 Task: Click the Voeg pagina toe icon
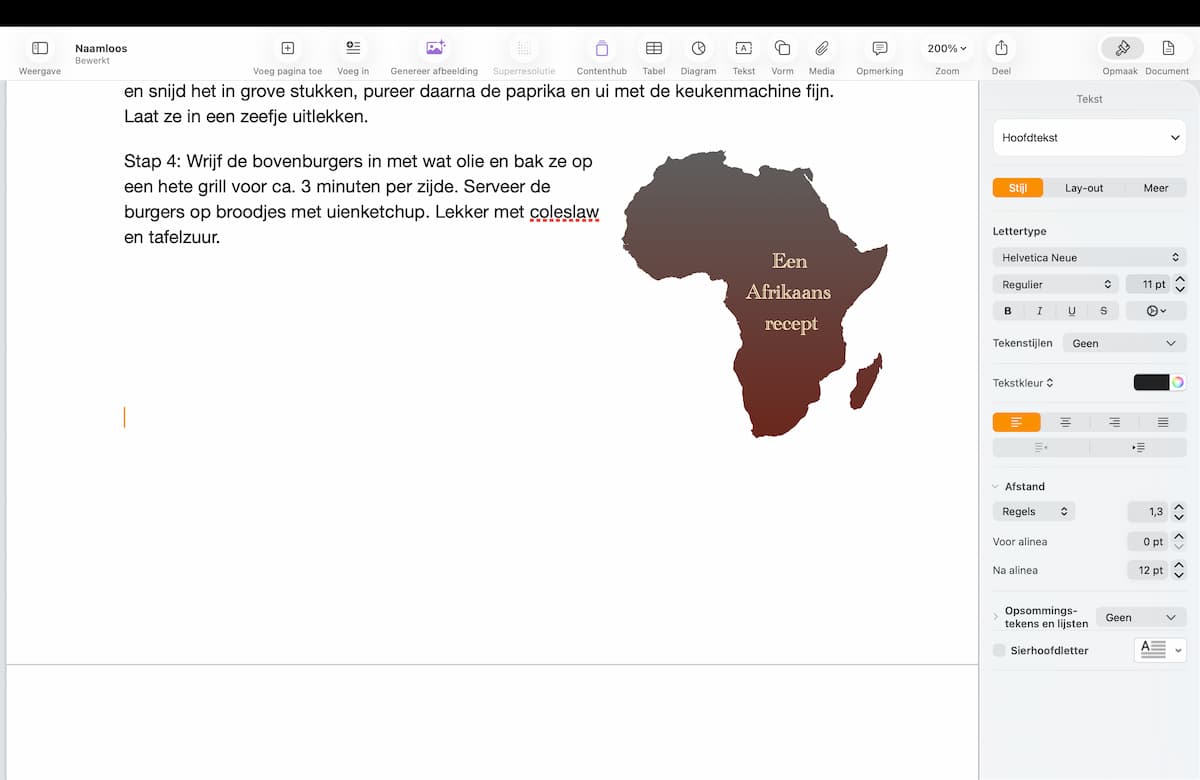click(x=287, y=49)
